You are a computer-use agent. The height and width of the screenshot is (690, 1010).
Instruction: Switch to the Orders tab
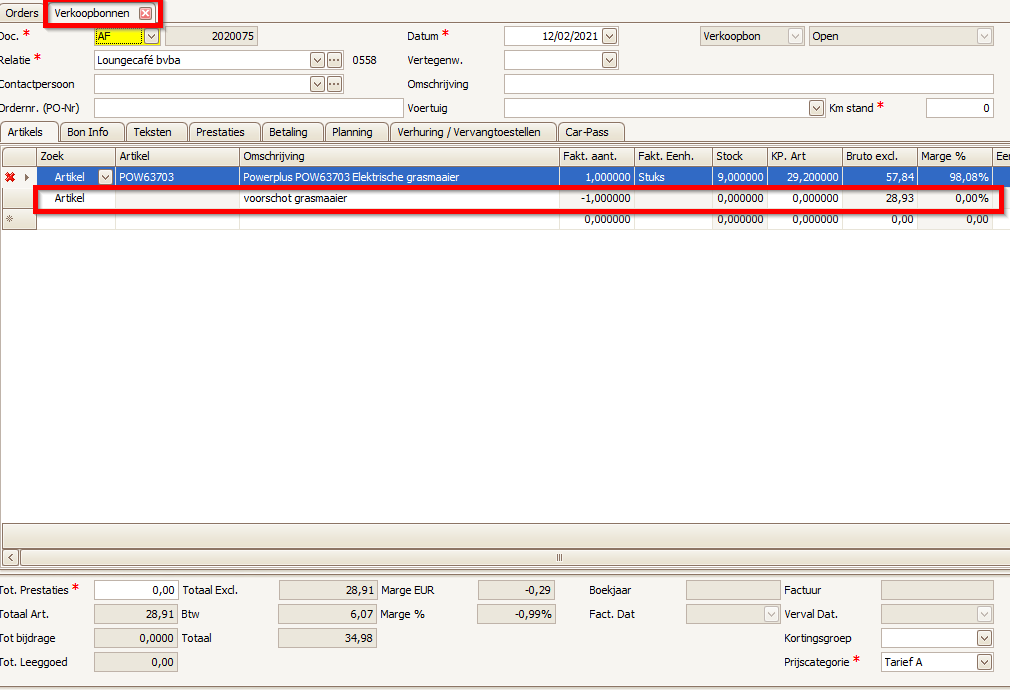coord(22,13)
